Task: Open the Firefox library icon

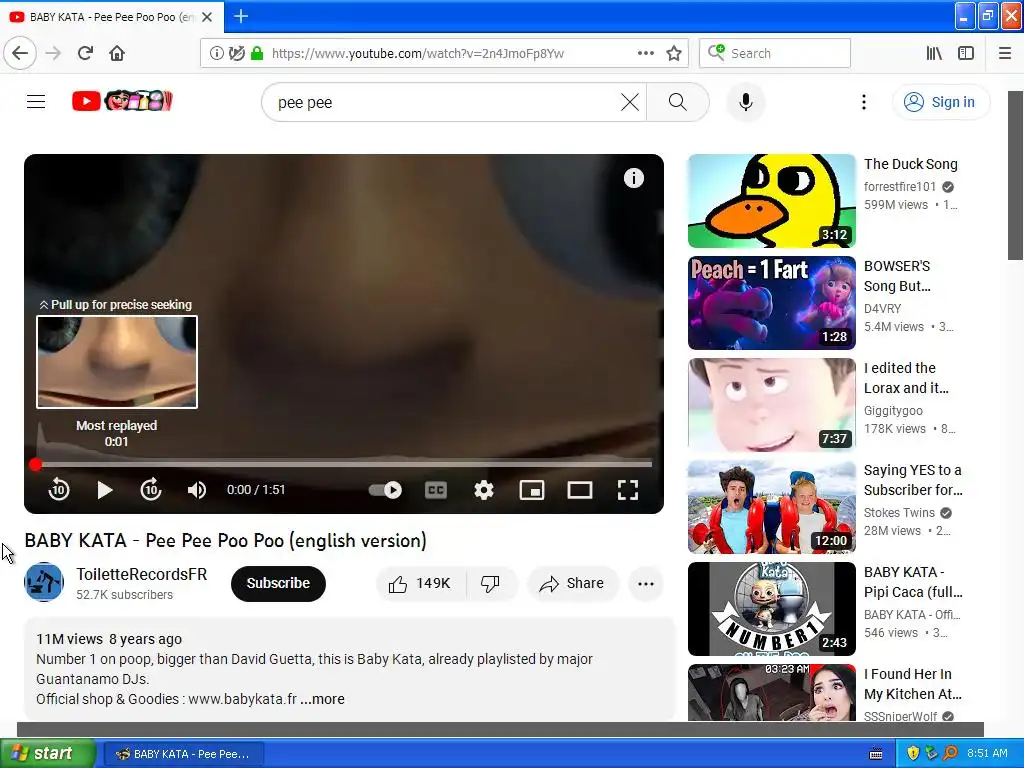Action: coord(934,53)
